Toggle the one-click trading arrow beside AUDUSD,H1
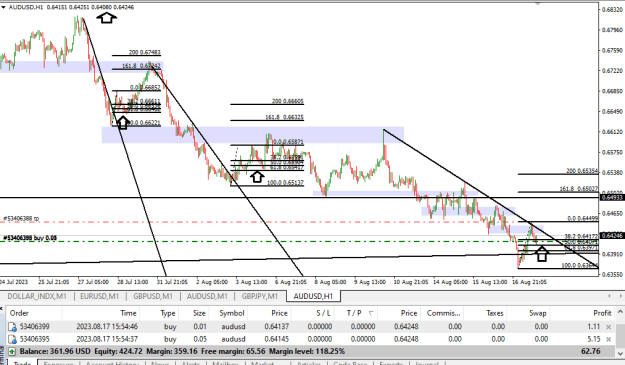The height and width of the screenshot is (365, 625). click(x=3, y=7)
